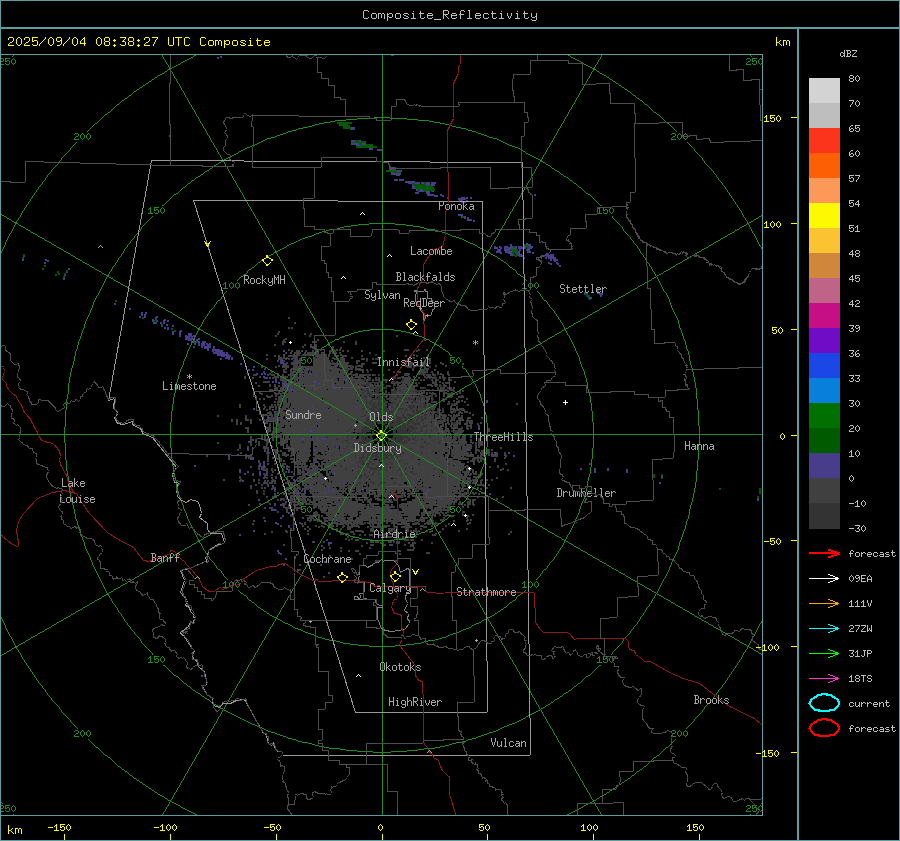Click the Lacombe city label
Screen dimensions: 900x841
tap(431, 251)
